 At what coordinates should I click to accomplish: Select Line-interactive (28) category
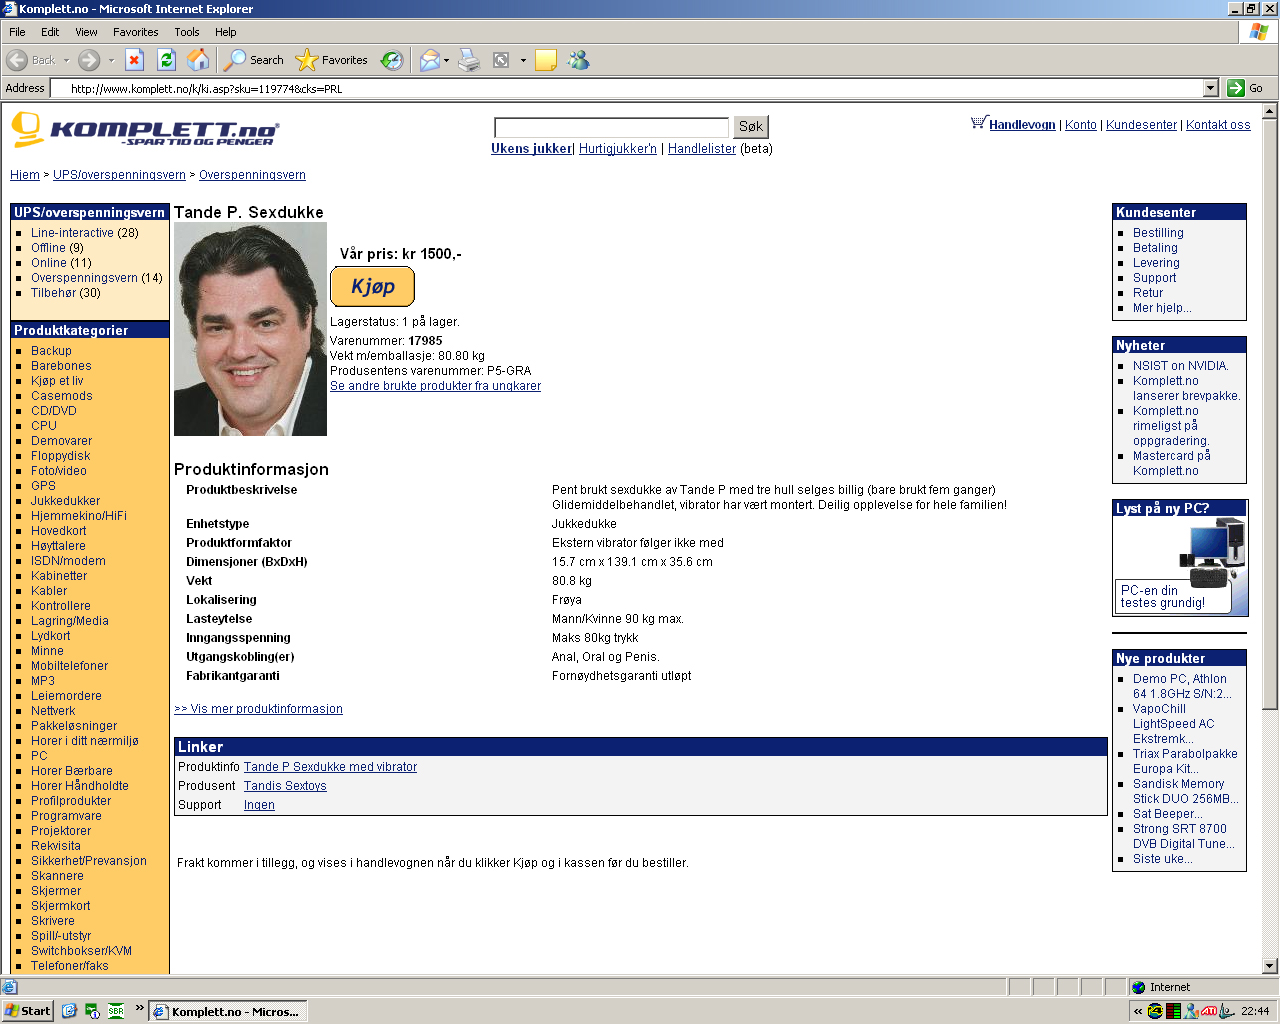tap(85, 233)
